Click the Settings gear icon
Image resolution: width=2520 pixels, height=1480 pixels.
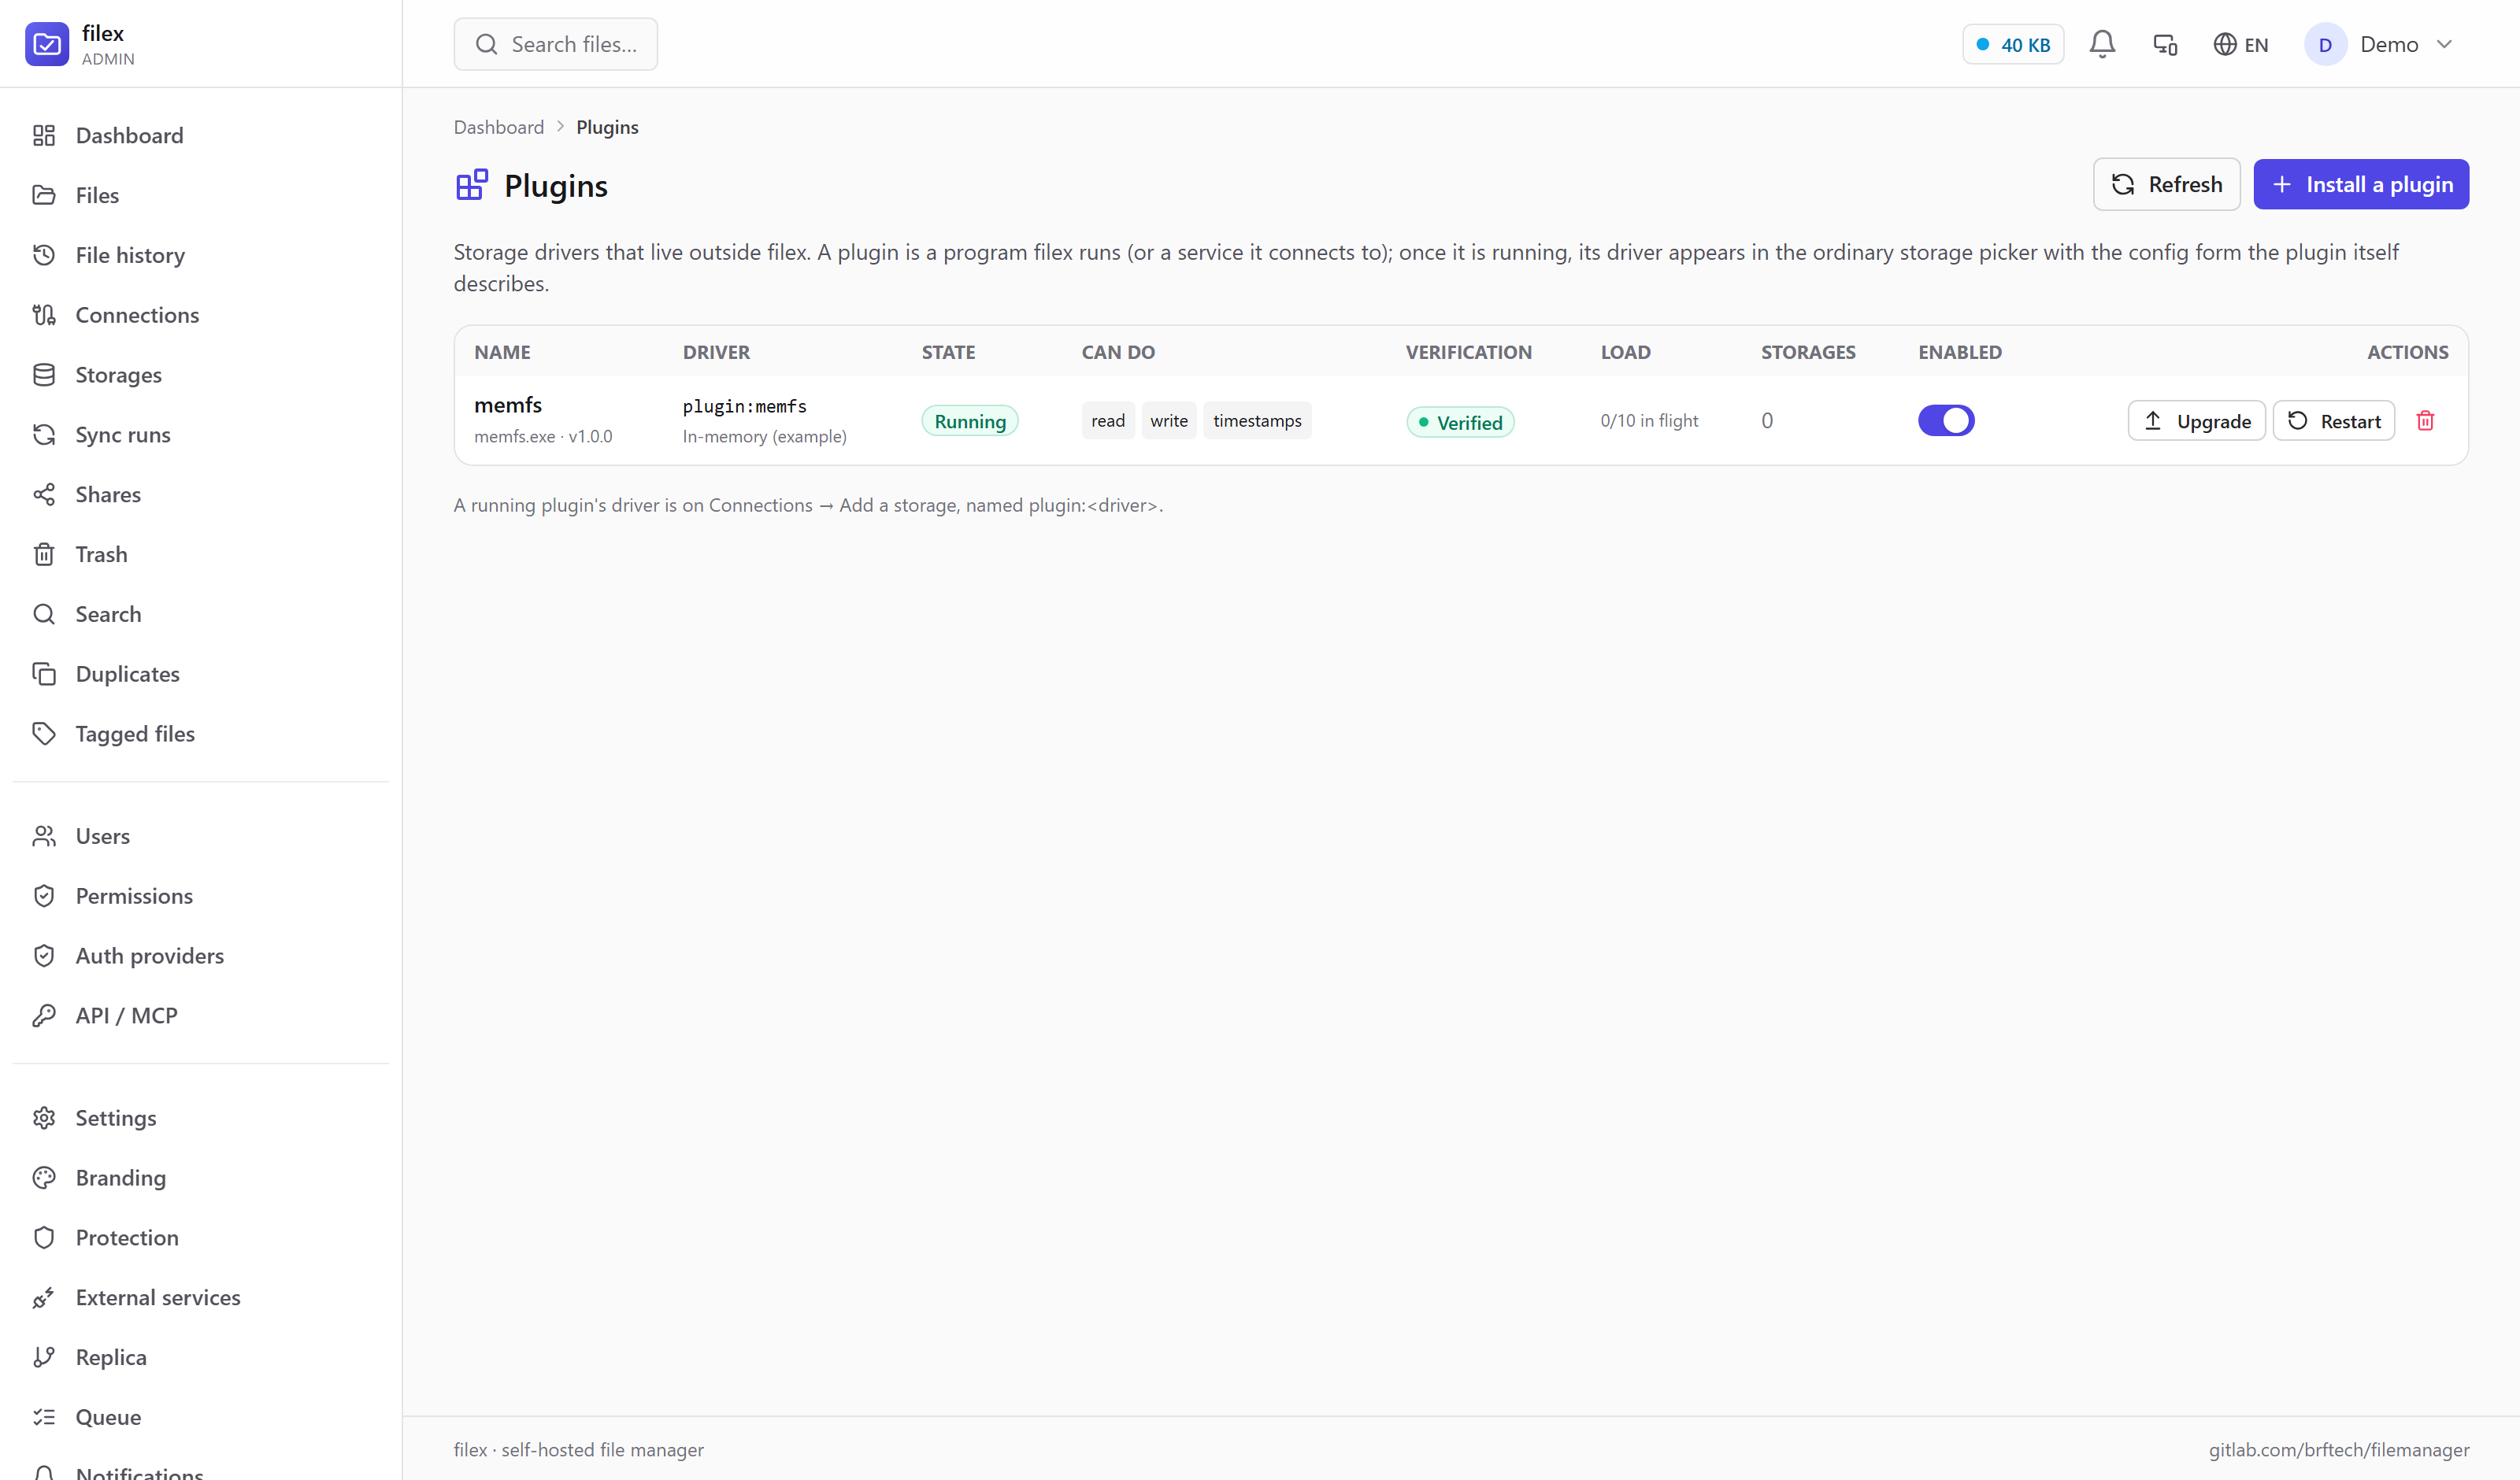point(44,1118)
